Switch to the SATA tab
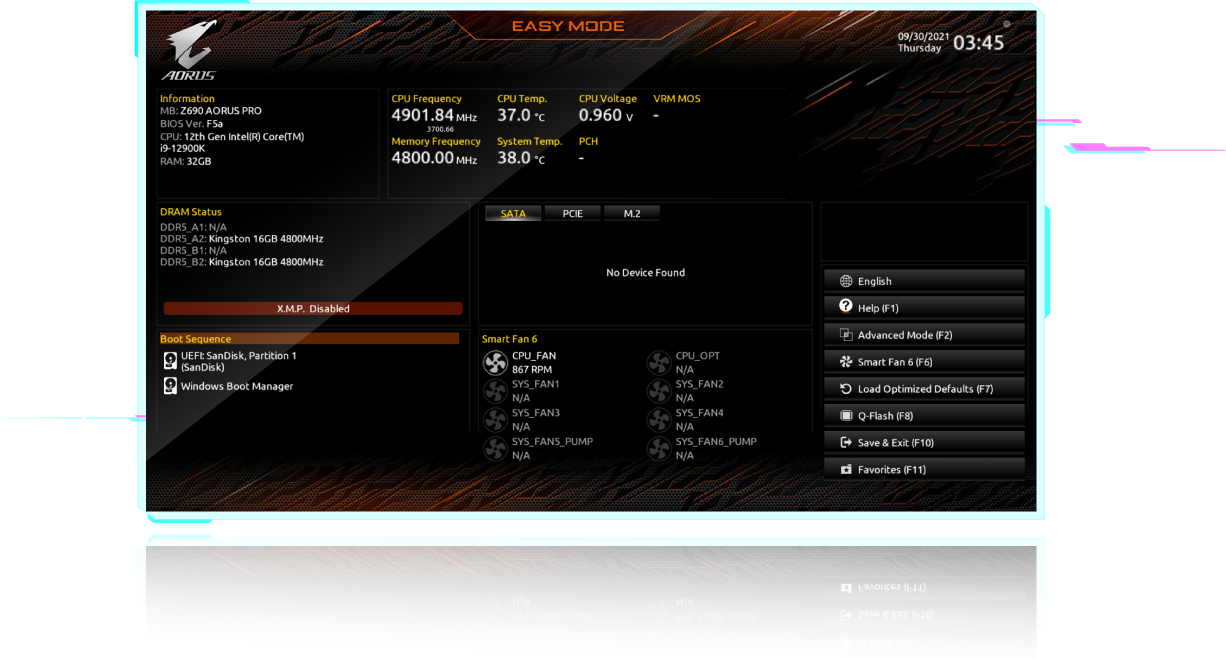1226x659 pixels. click(512, 214)
